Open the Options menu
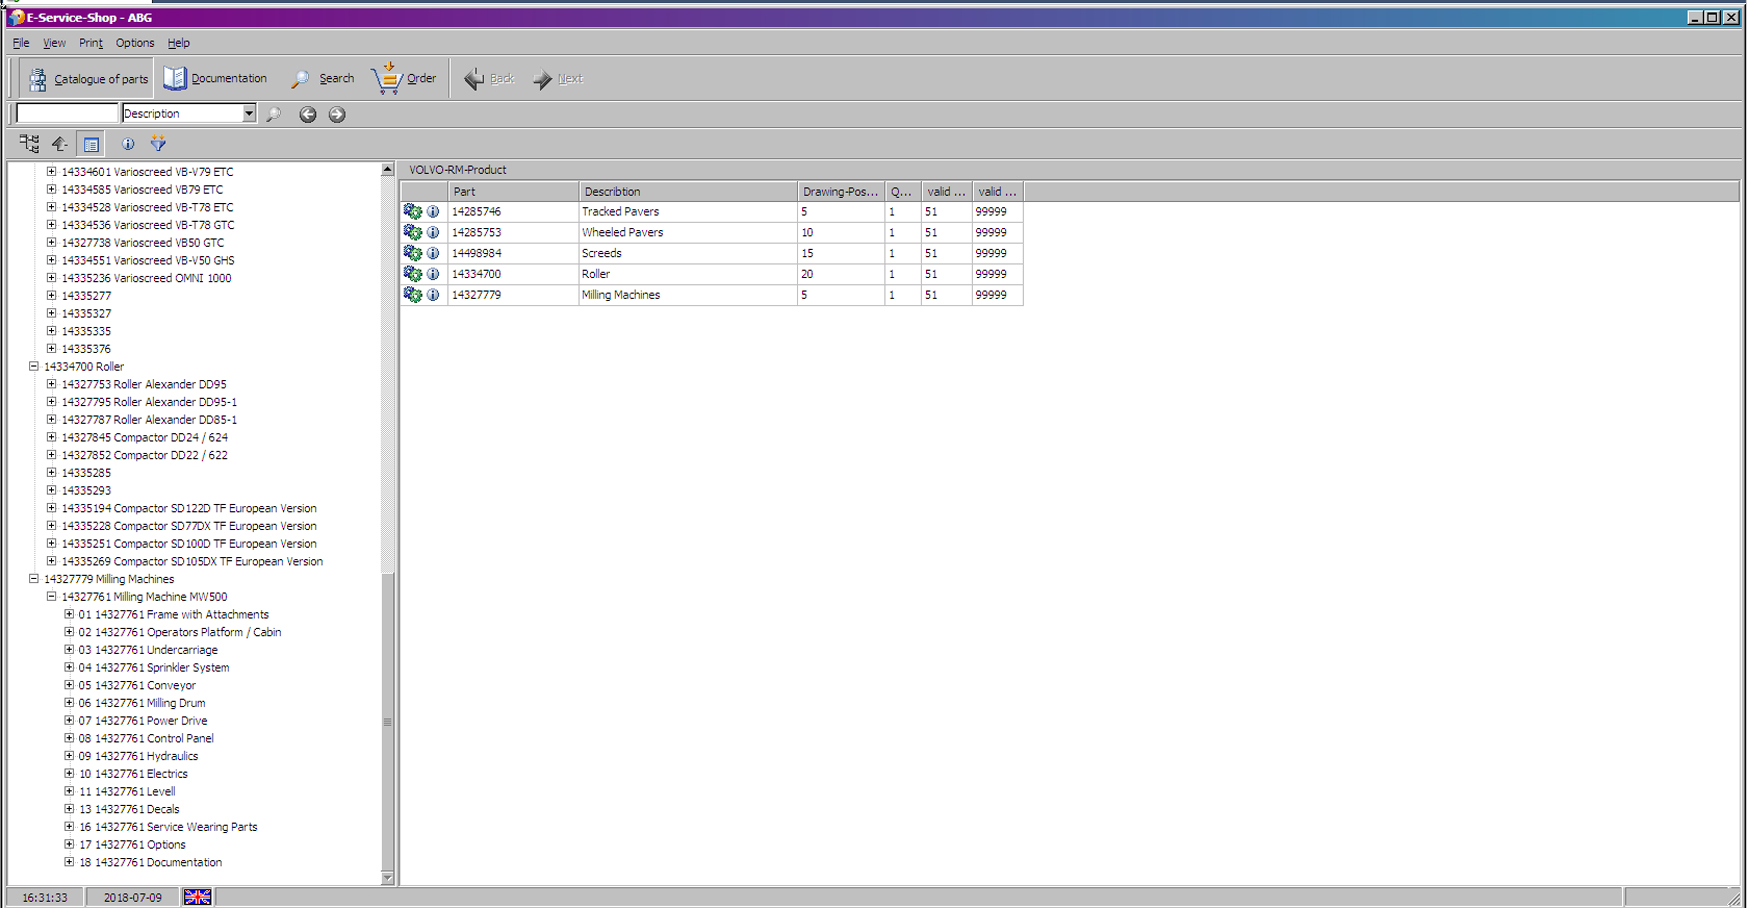The height and width of the screenshot is (908, 1748). tap(134, 43)
